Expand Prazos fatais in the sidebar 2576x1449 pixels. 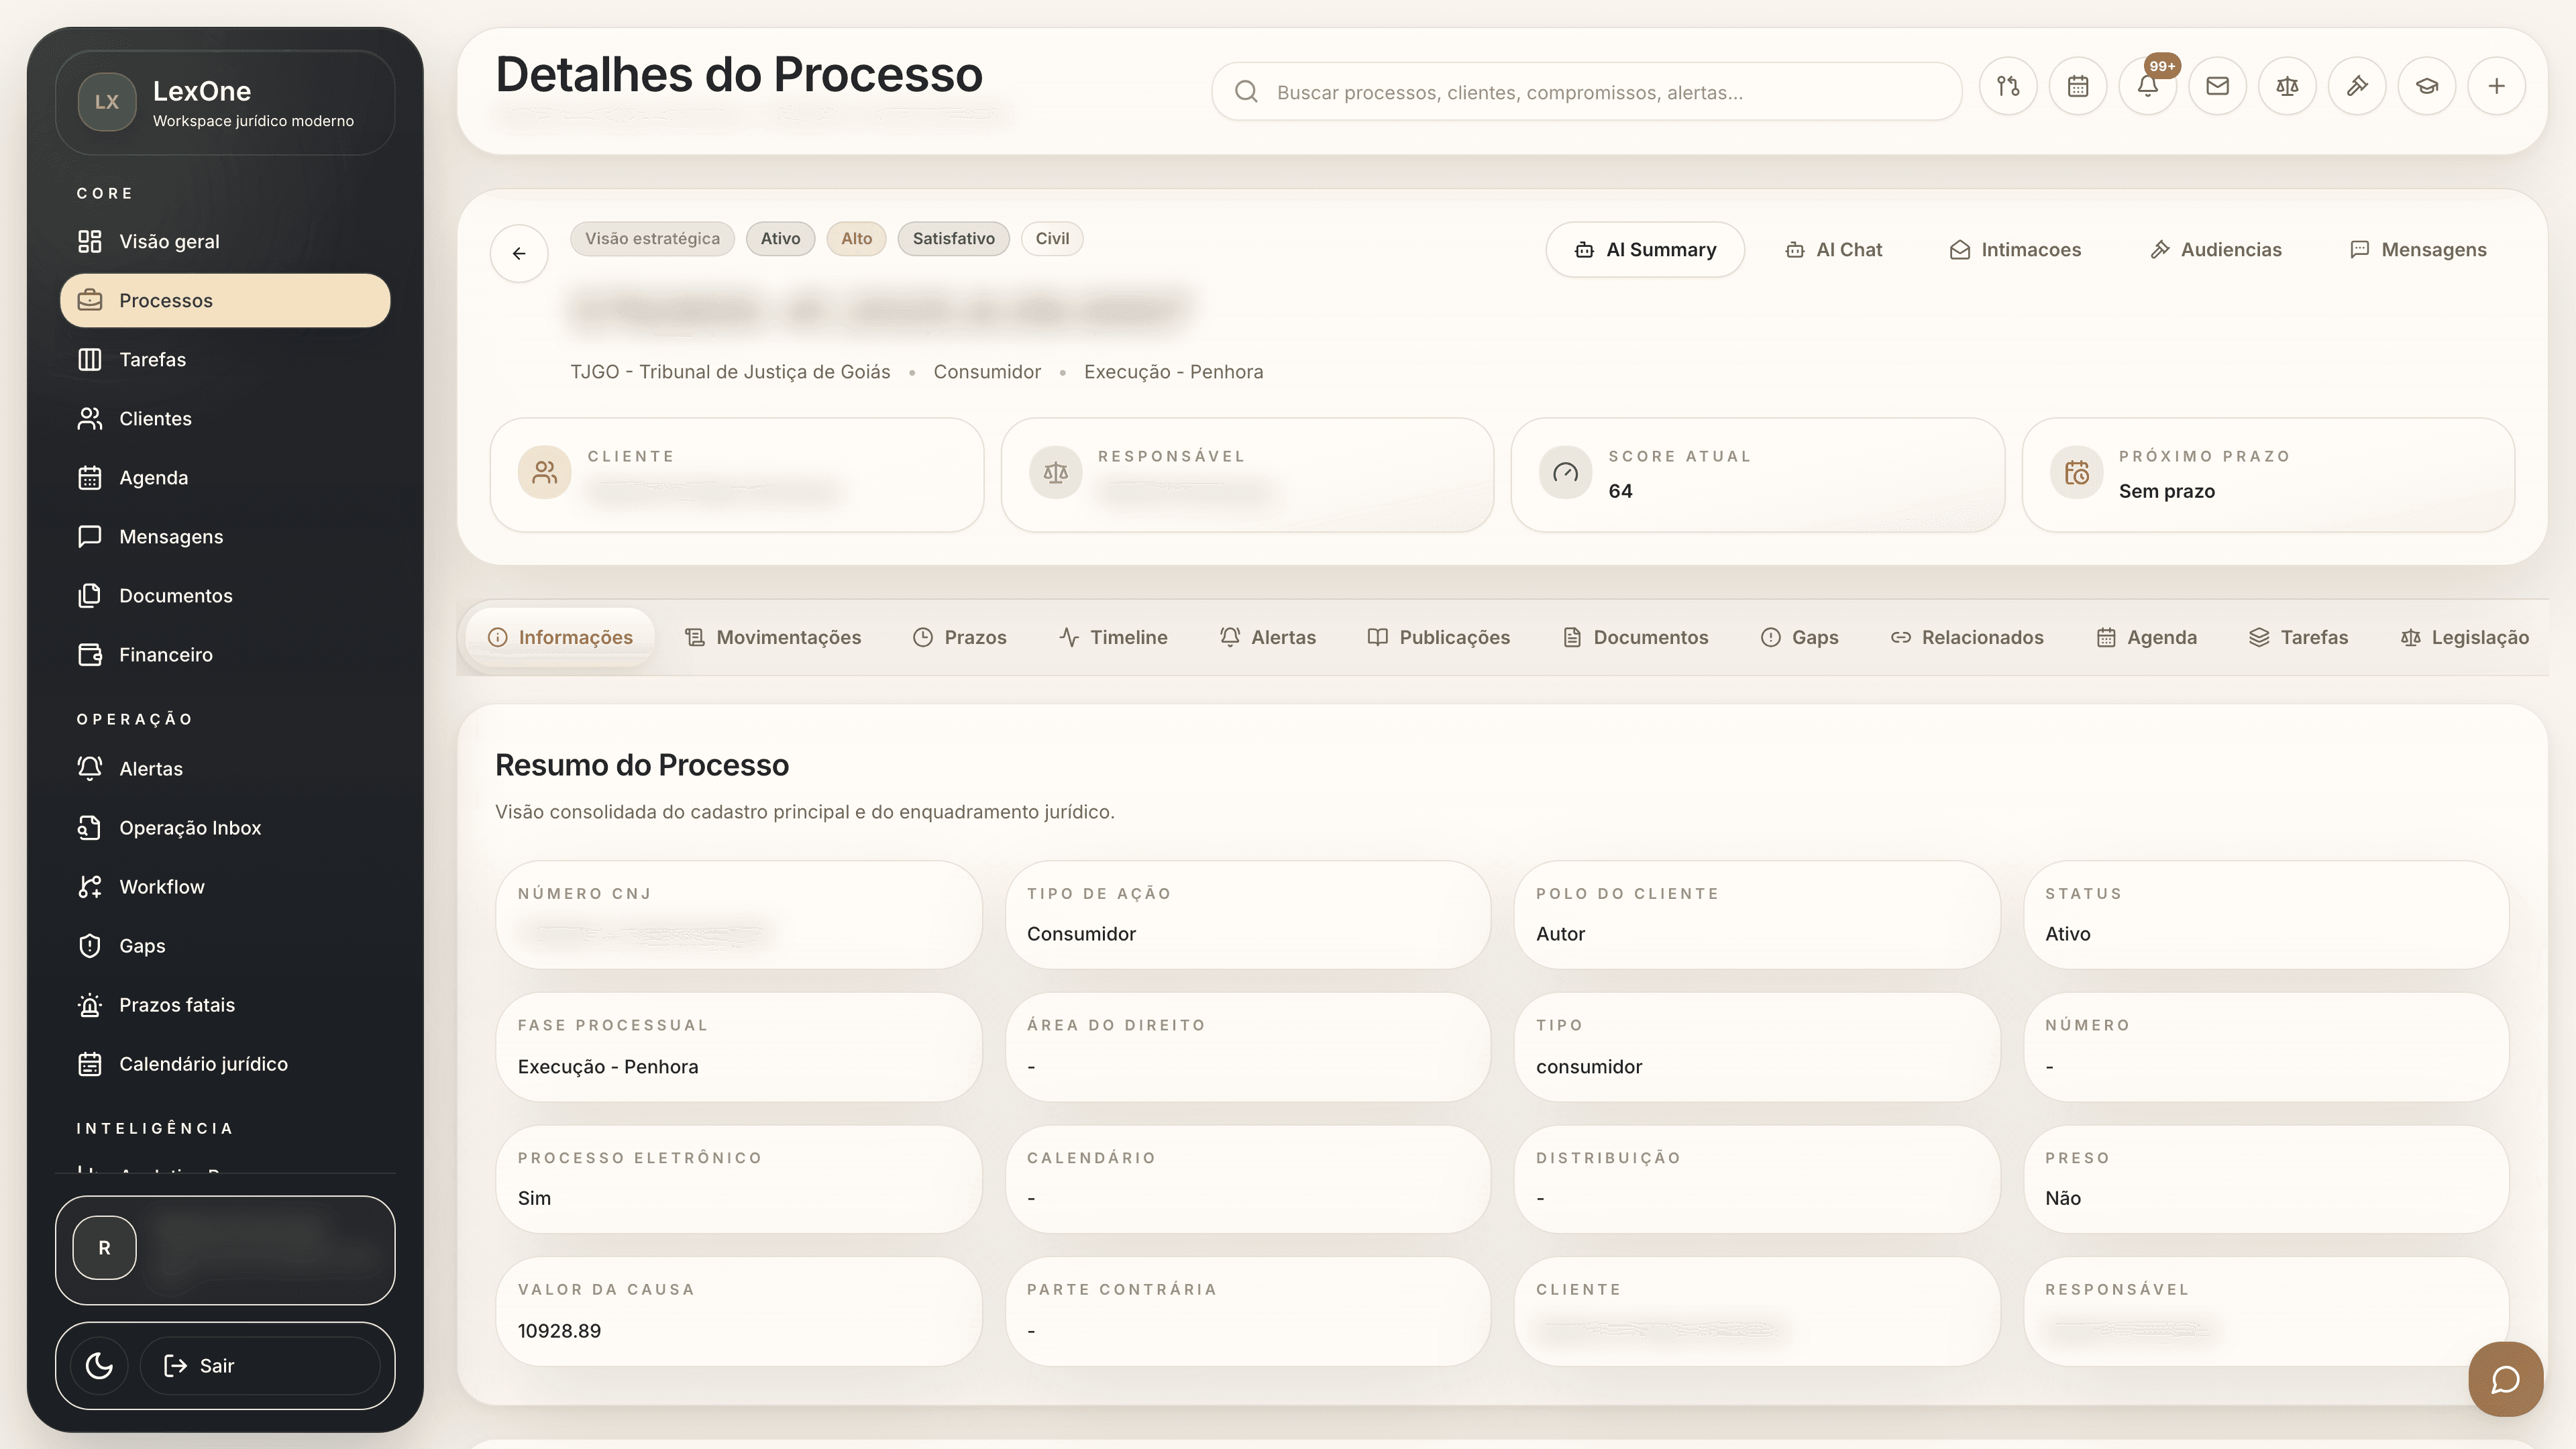point(176,1004)
